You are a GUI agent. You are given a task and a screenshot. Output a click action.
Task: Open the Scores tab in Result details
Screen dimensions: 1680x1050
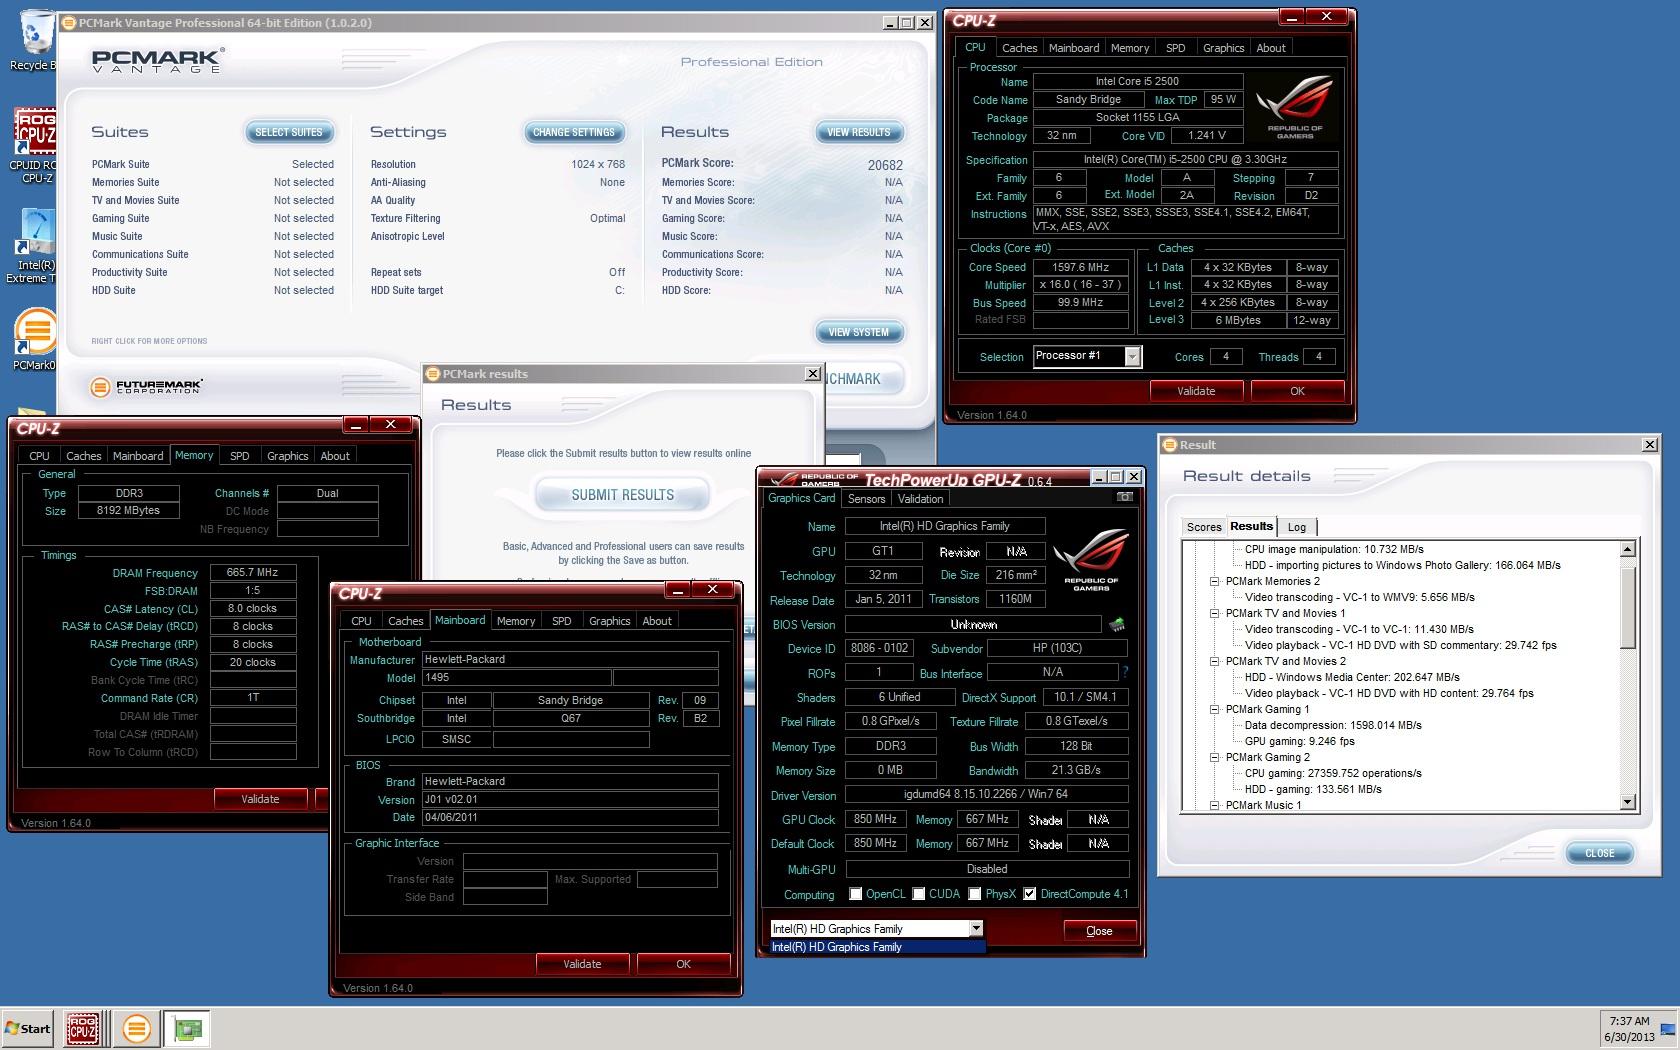click(1204, 527)
